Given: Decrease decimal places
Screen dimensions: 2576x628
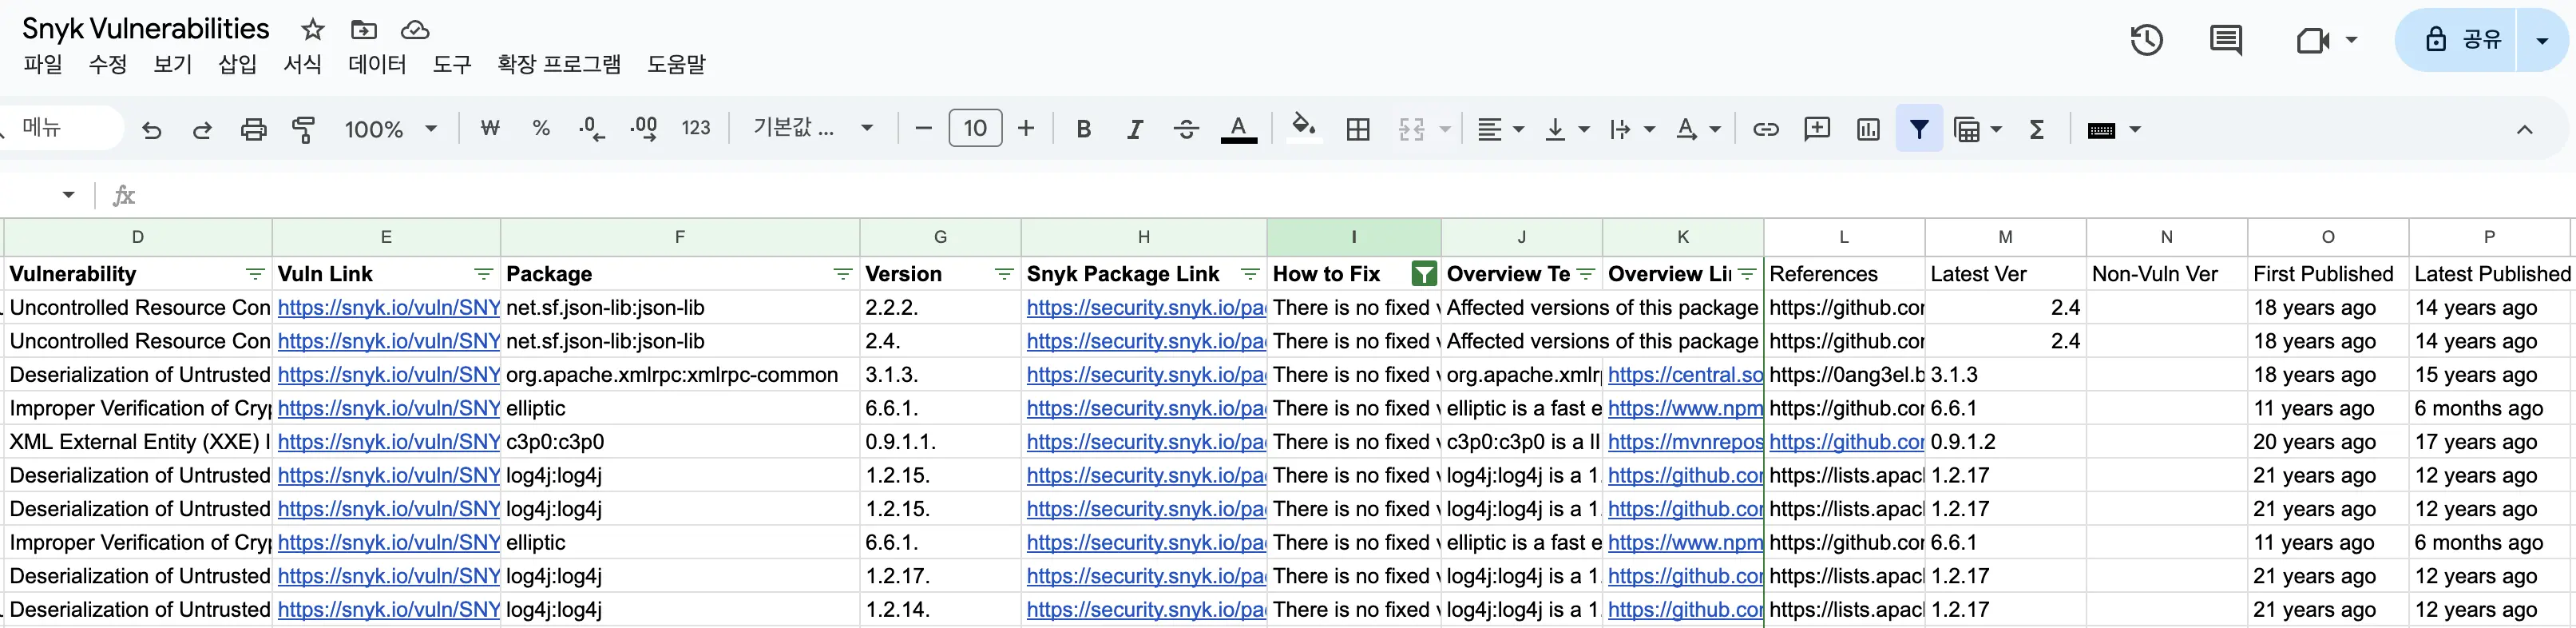Looking at the screenshot, I should pyautogui.click(x=592, y=129).
